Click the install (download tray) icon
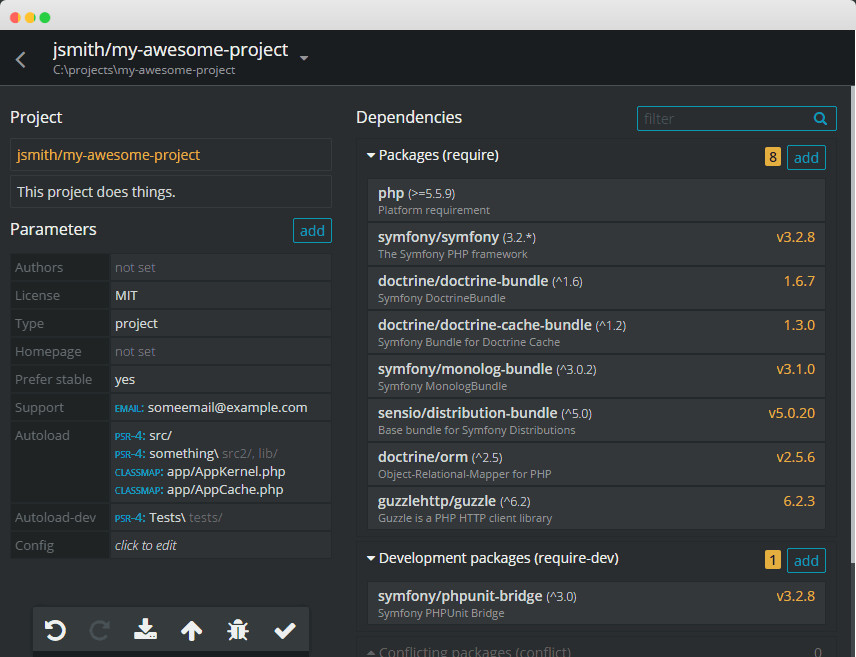Viewport: 856px width, 657px height. coord(145,630)
